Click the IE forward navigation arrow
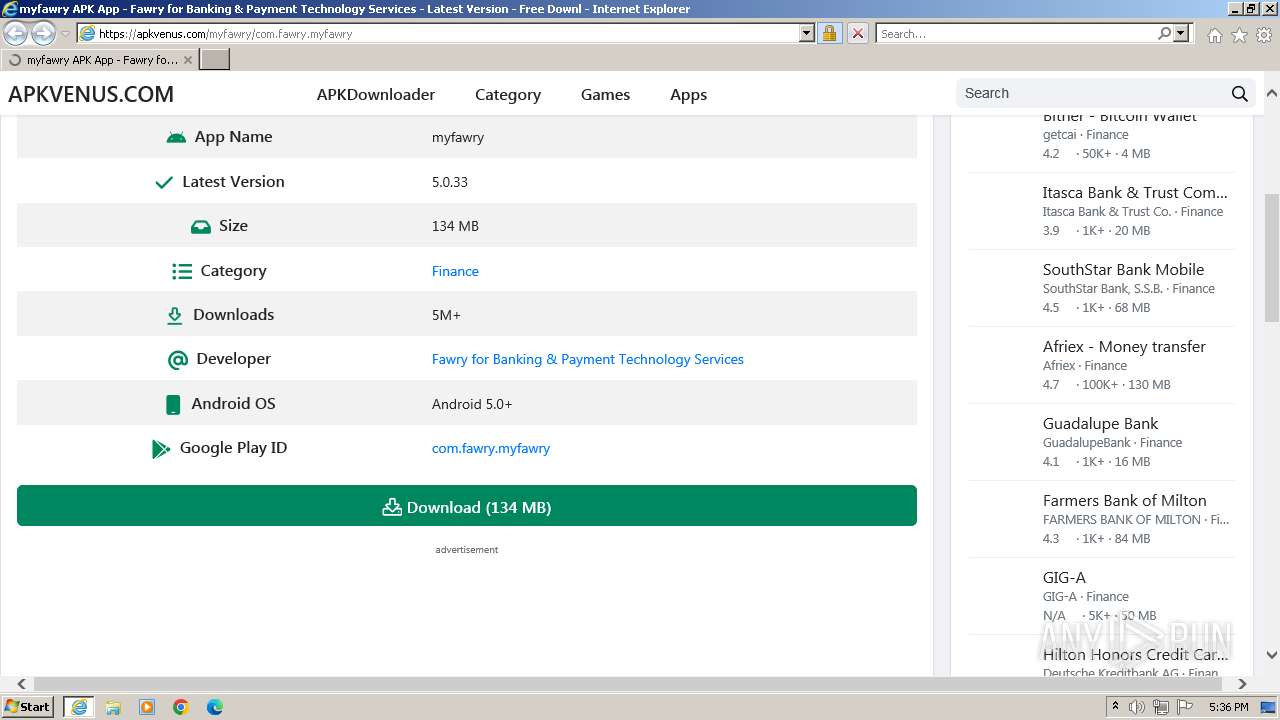Viewport: 1280px width, 720px height. (x=43, y=33)
